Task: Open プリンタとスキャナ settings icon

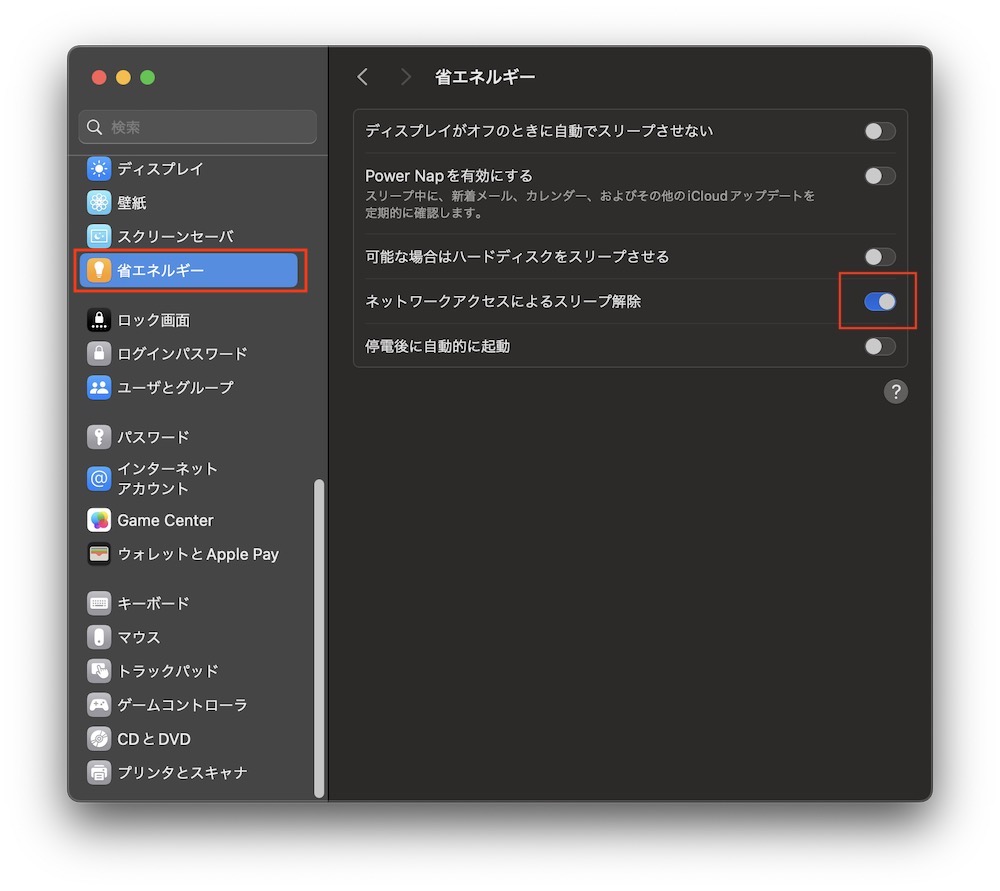Action: pyautogui.click(x=99, y=773)
